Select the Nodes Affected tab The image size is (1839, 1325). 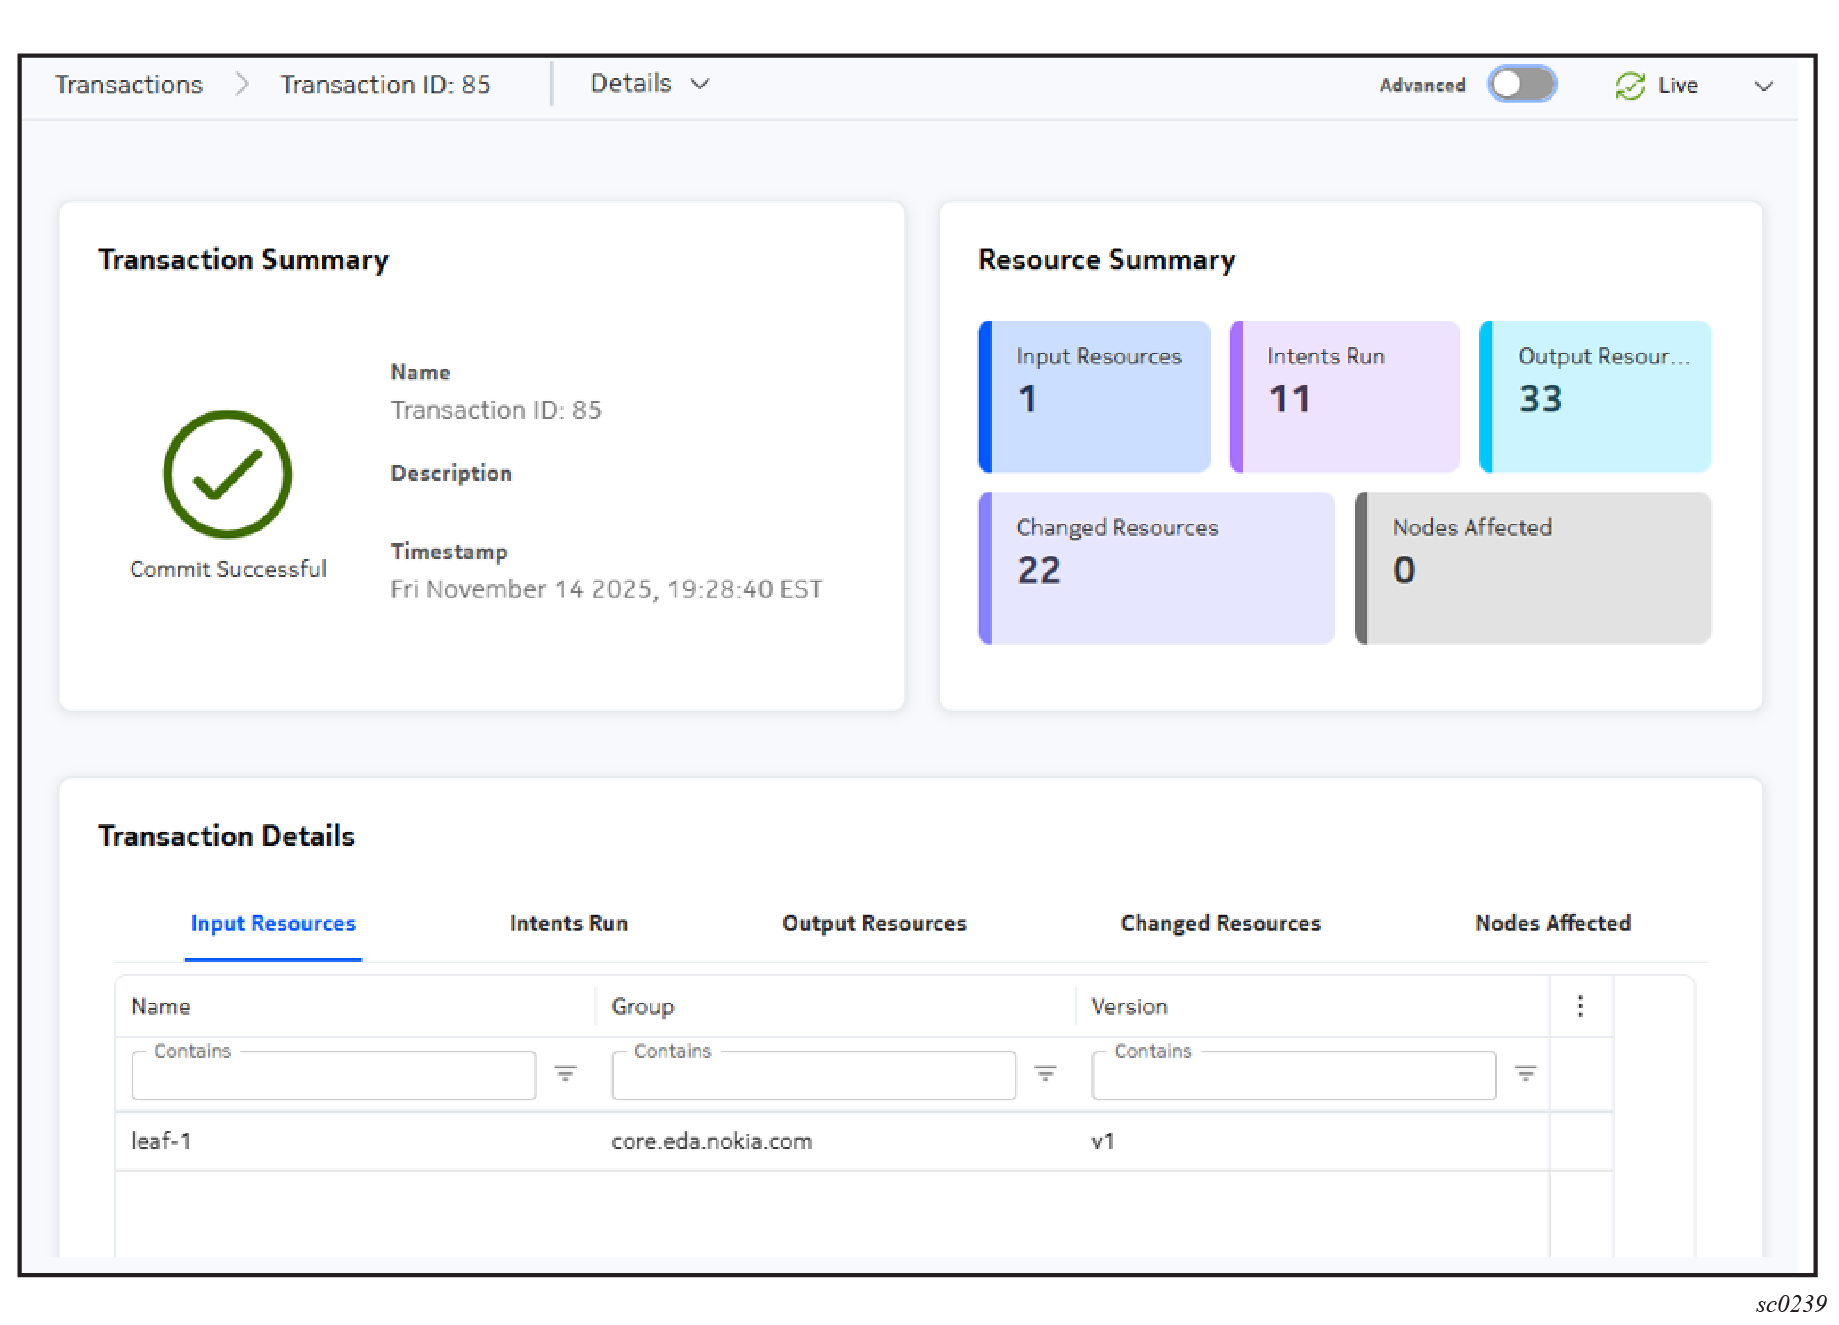[x=1552, y=923]
